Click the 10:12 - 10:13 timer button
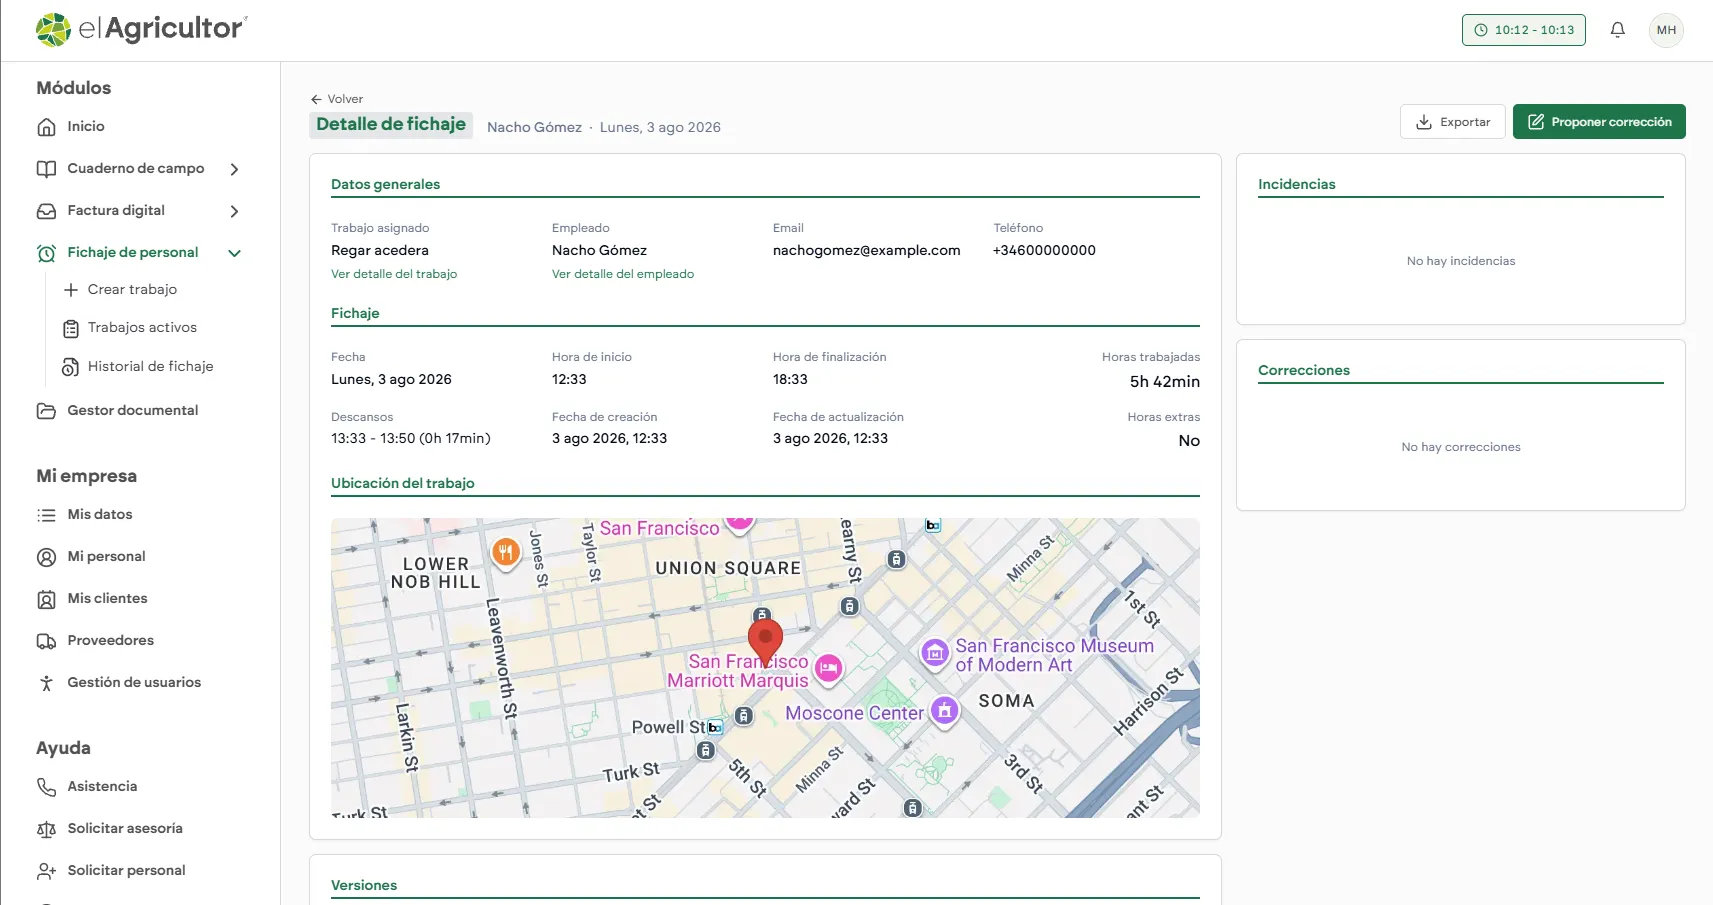Viewport: 1713px width, 905px height. [x=1524, y=30]
